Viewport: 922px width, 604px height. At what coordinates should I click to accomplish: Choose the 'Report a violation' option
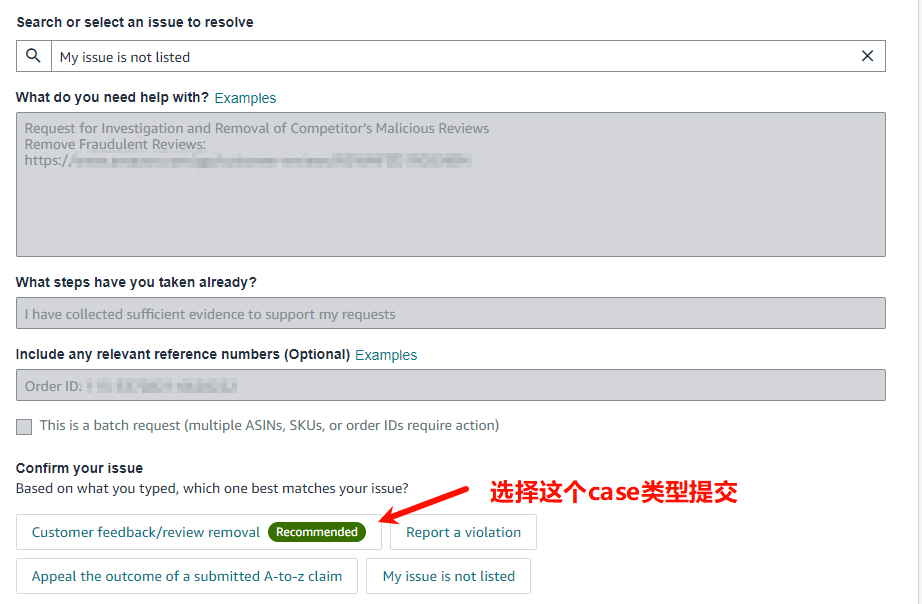tap(463, 532)
